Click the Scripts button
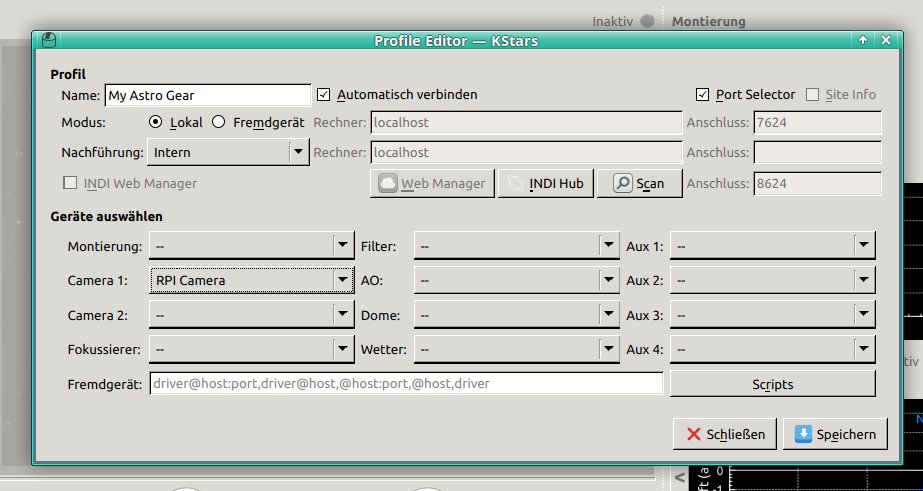 click(x=773, y=384)
